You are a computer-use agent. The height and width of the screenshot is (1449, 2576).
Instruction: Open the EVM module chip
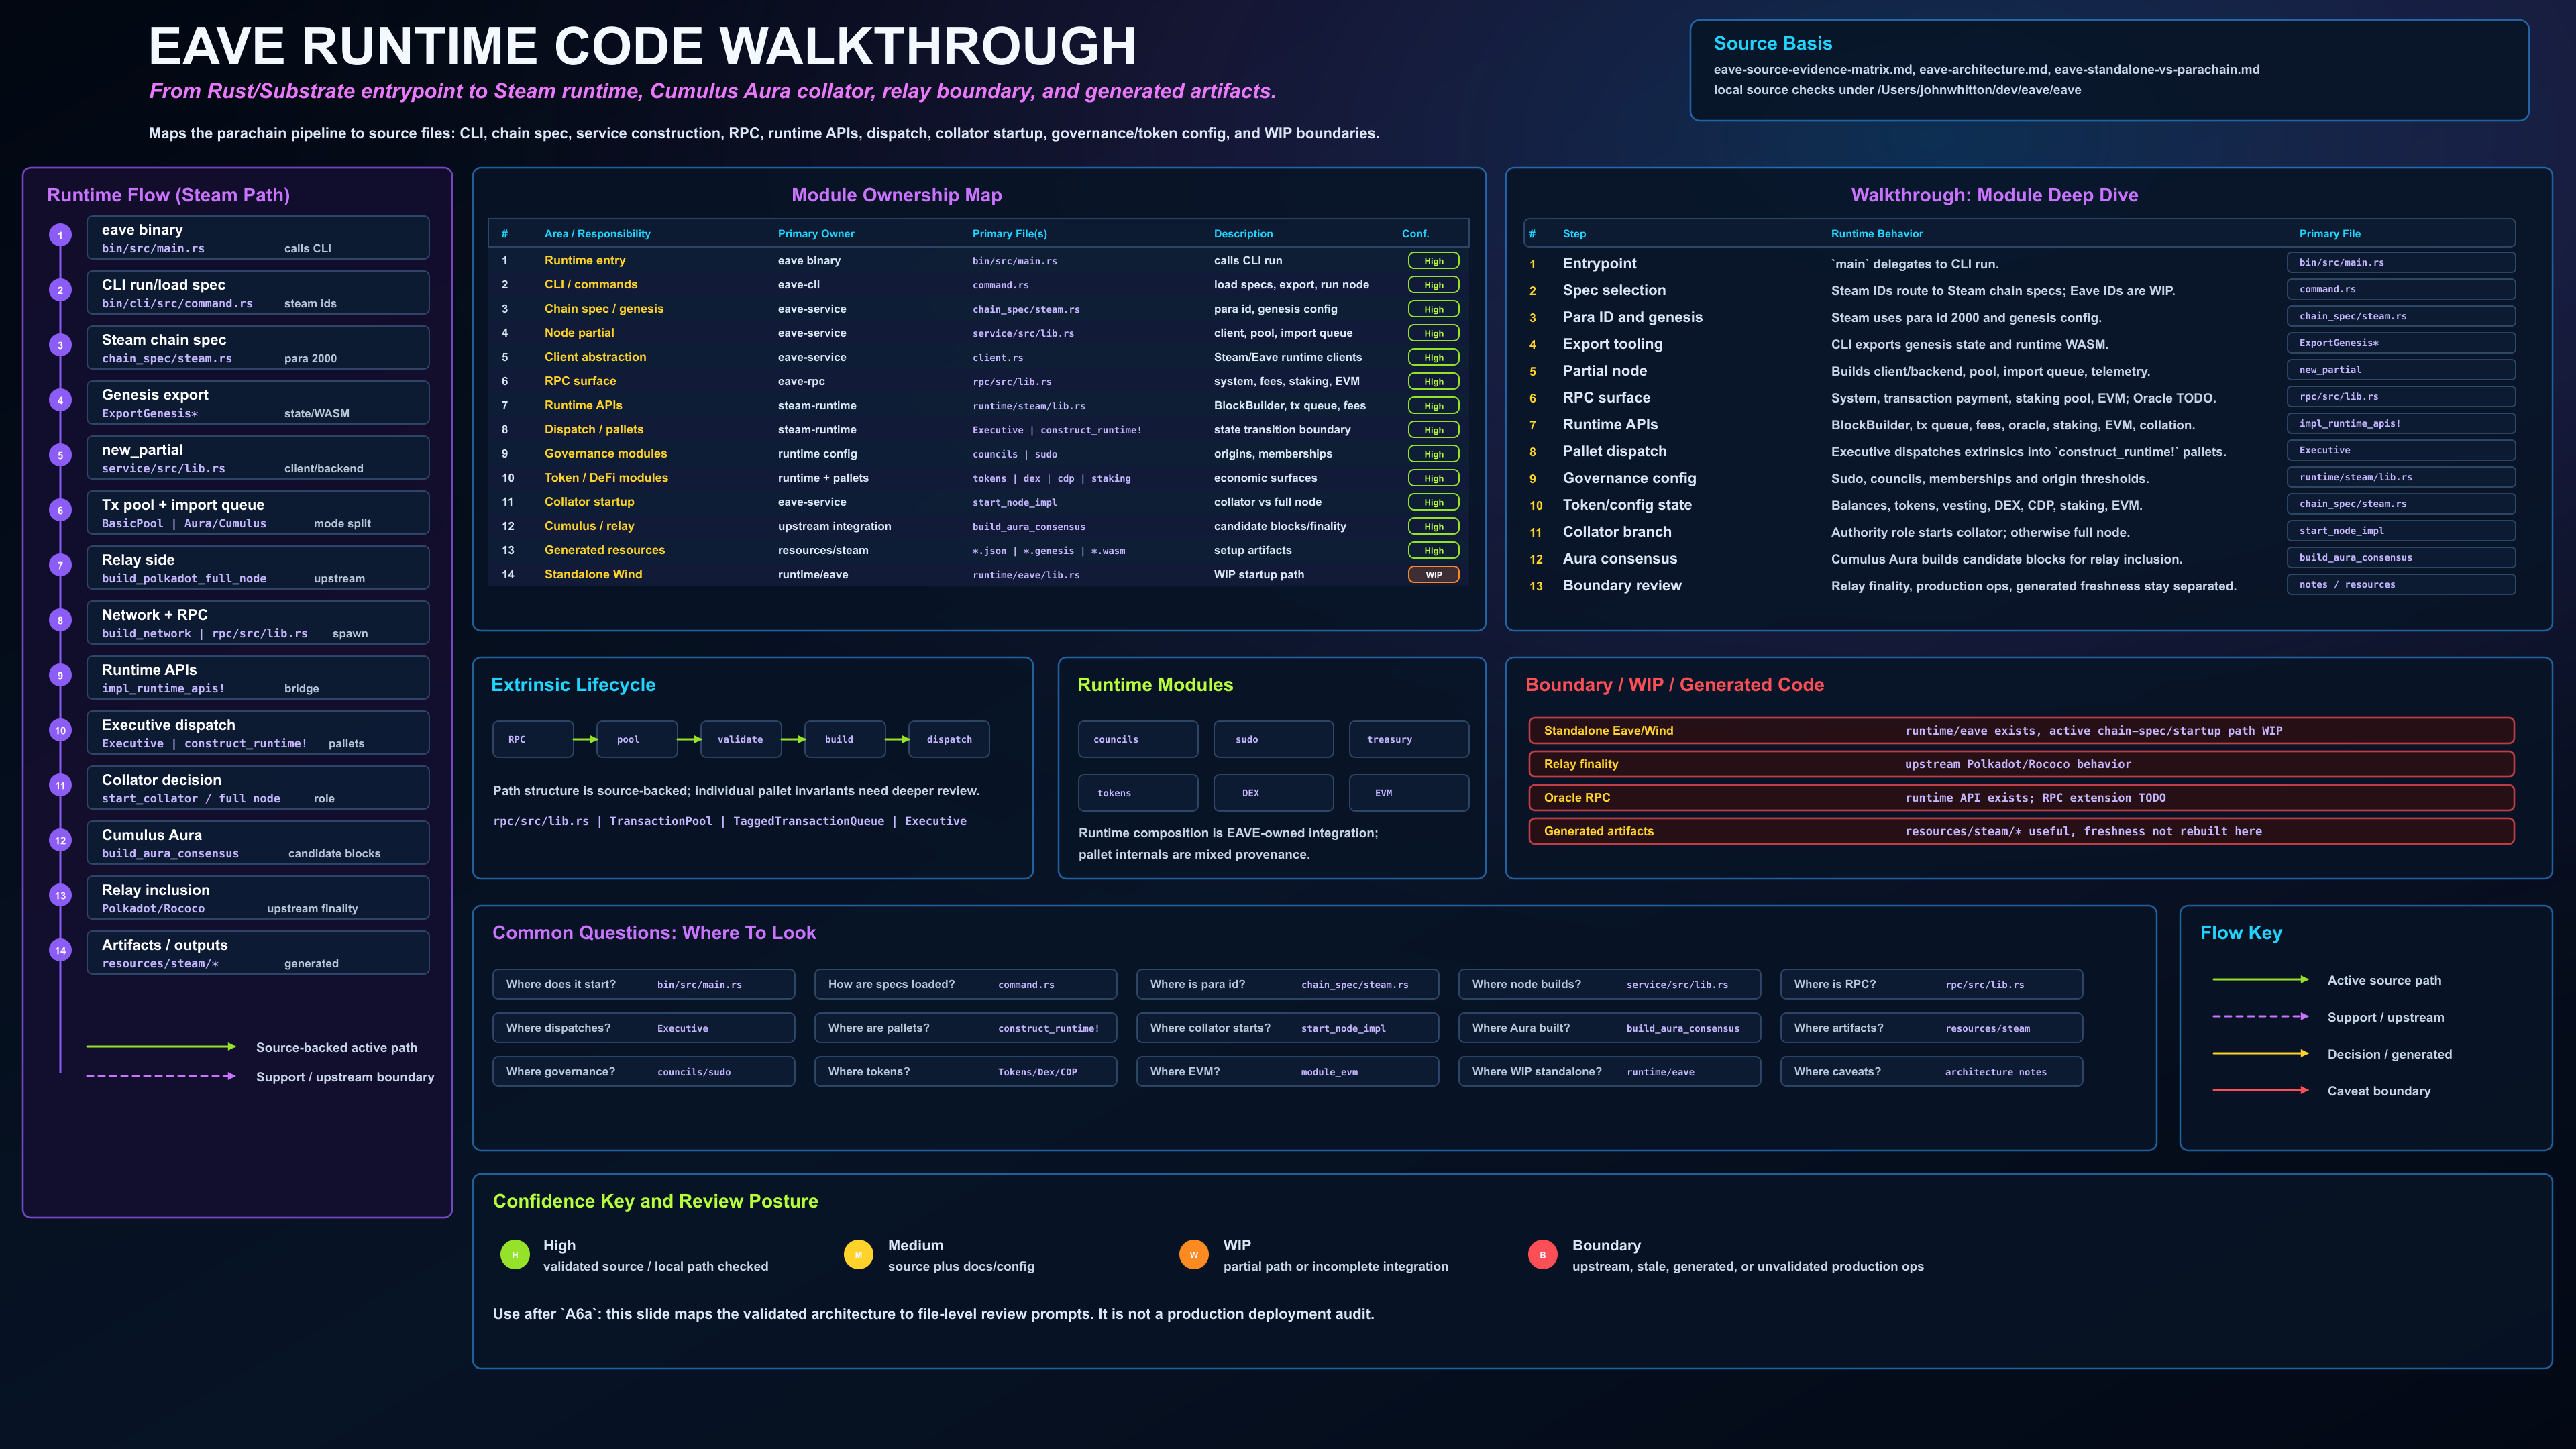click(x=1409, y=793)
